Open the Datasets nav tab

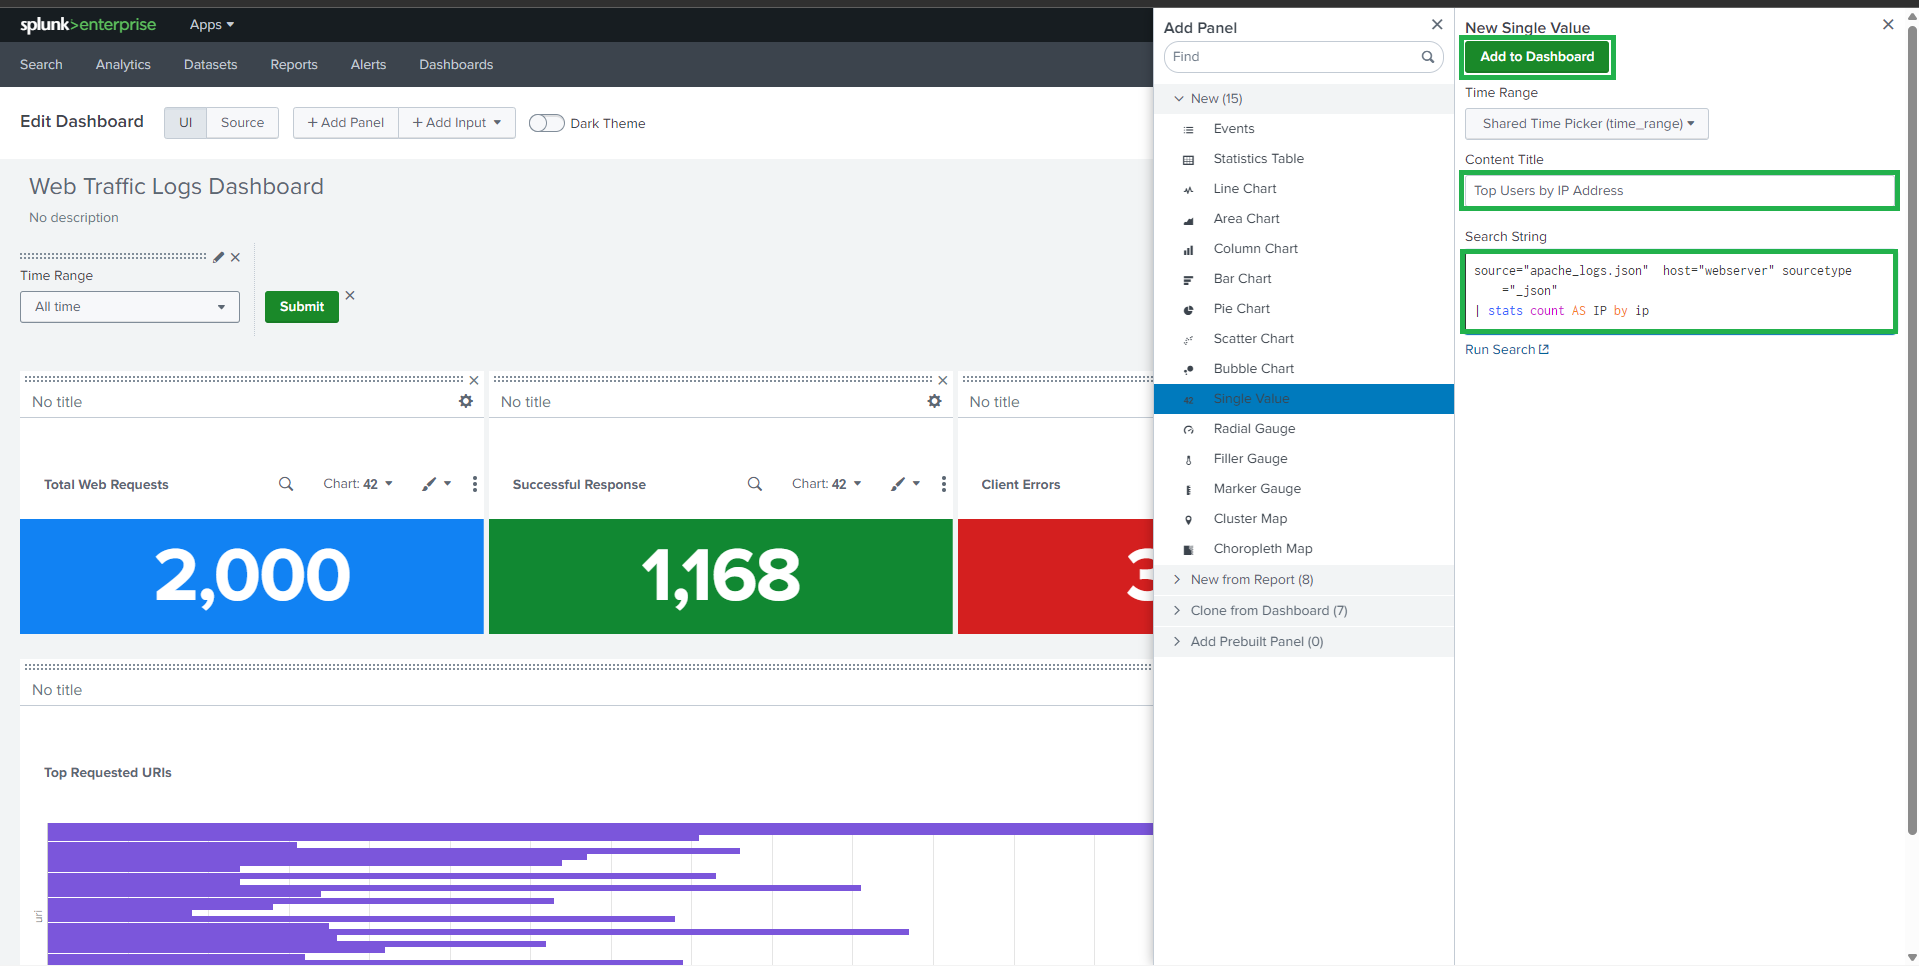(x=211, y=65)
